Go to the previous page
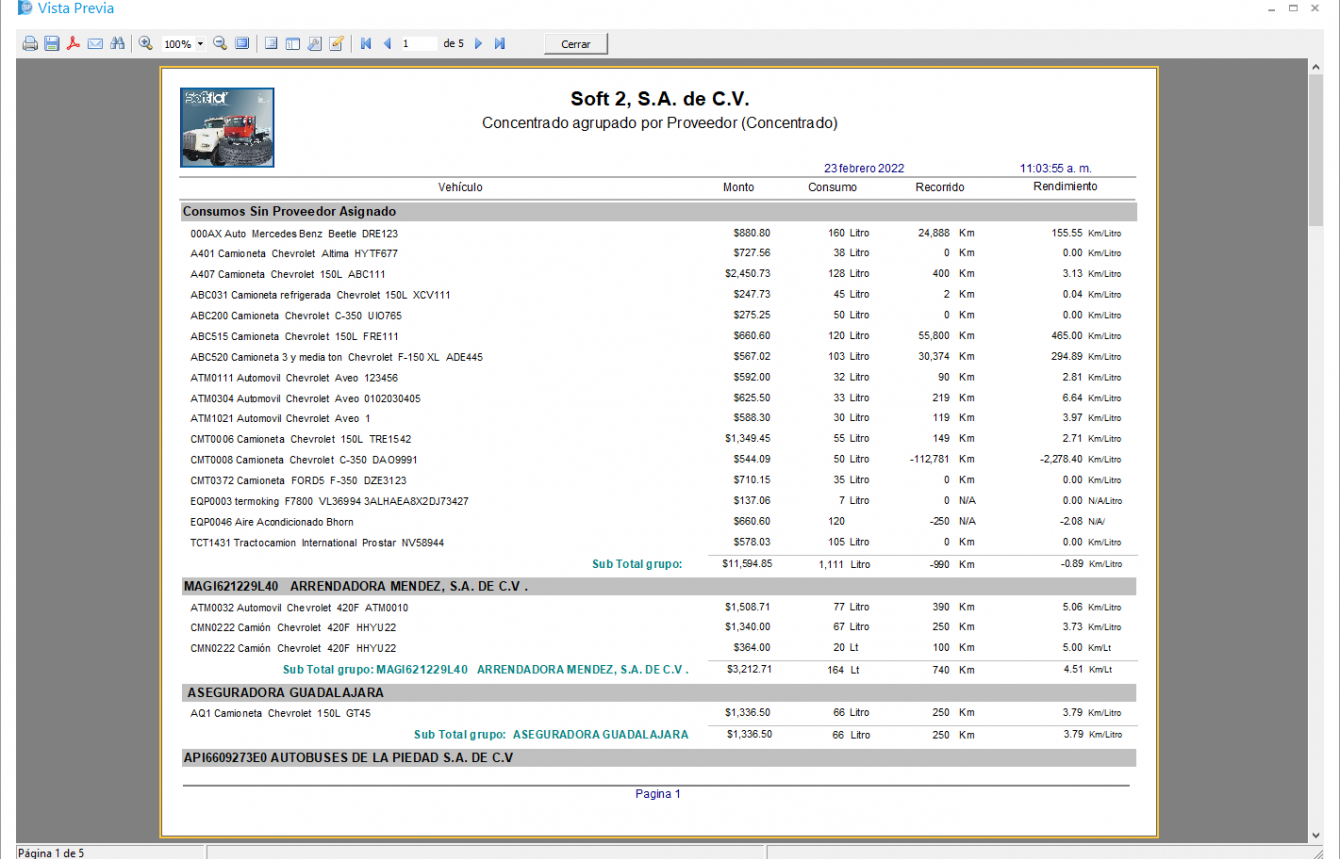Viewport: 1340px width, 859px height. [x=387, y=44]
